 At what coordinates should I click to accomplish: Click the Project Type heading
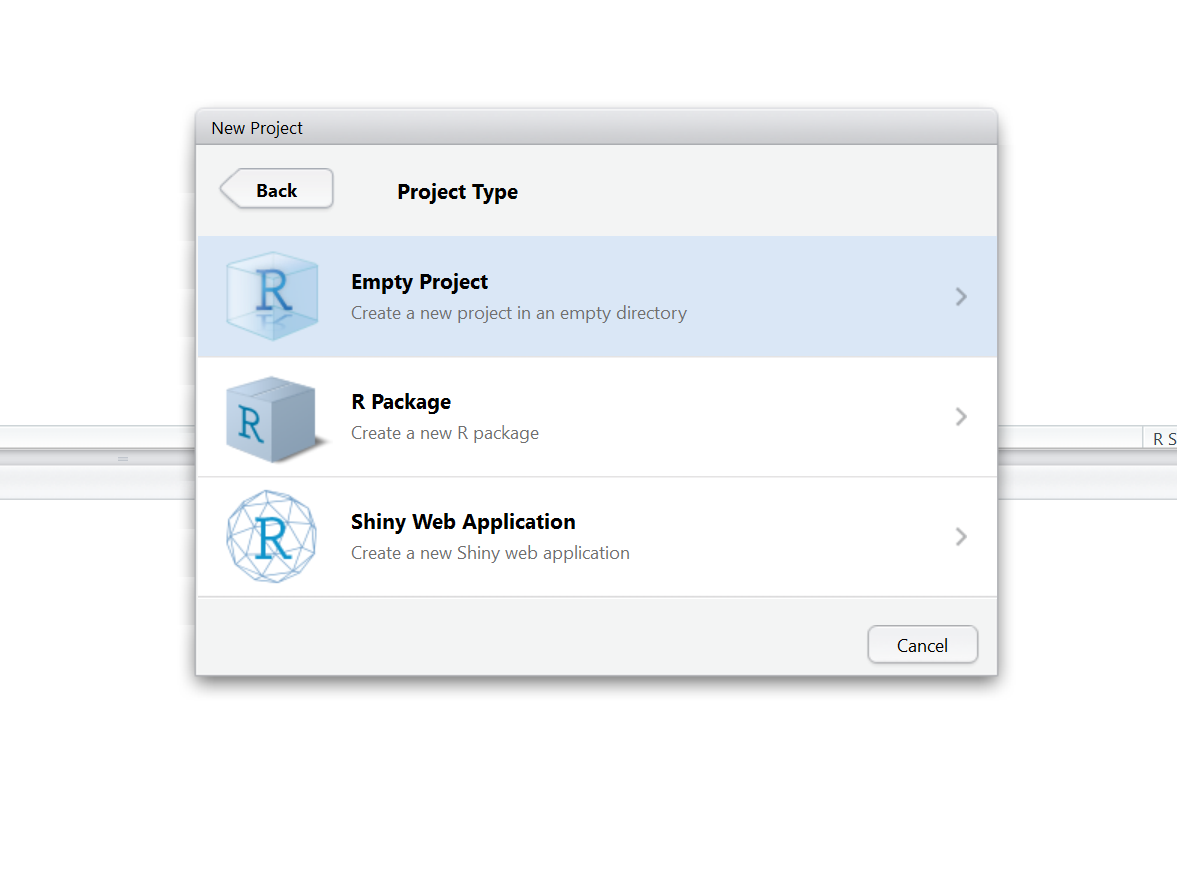[x=457, y=192]
